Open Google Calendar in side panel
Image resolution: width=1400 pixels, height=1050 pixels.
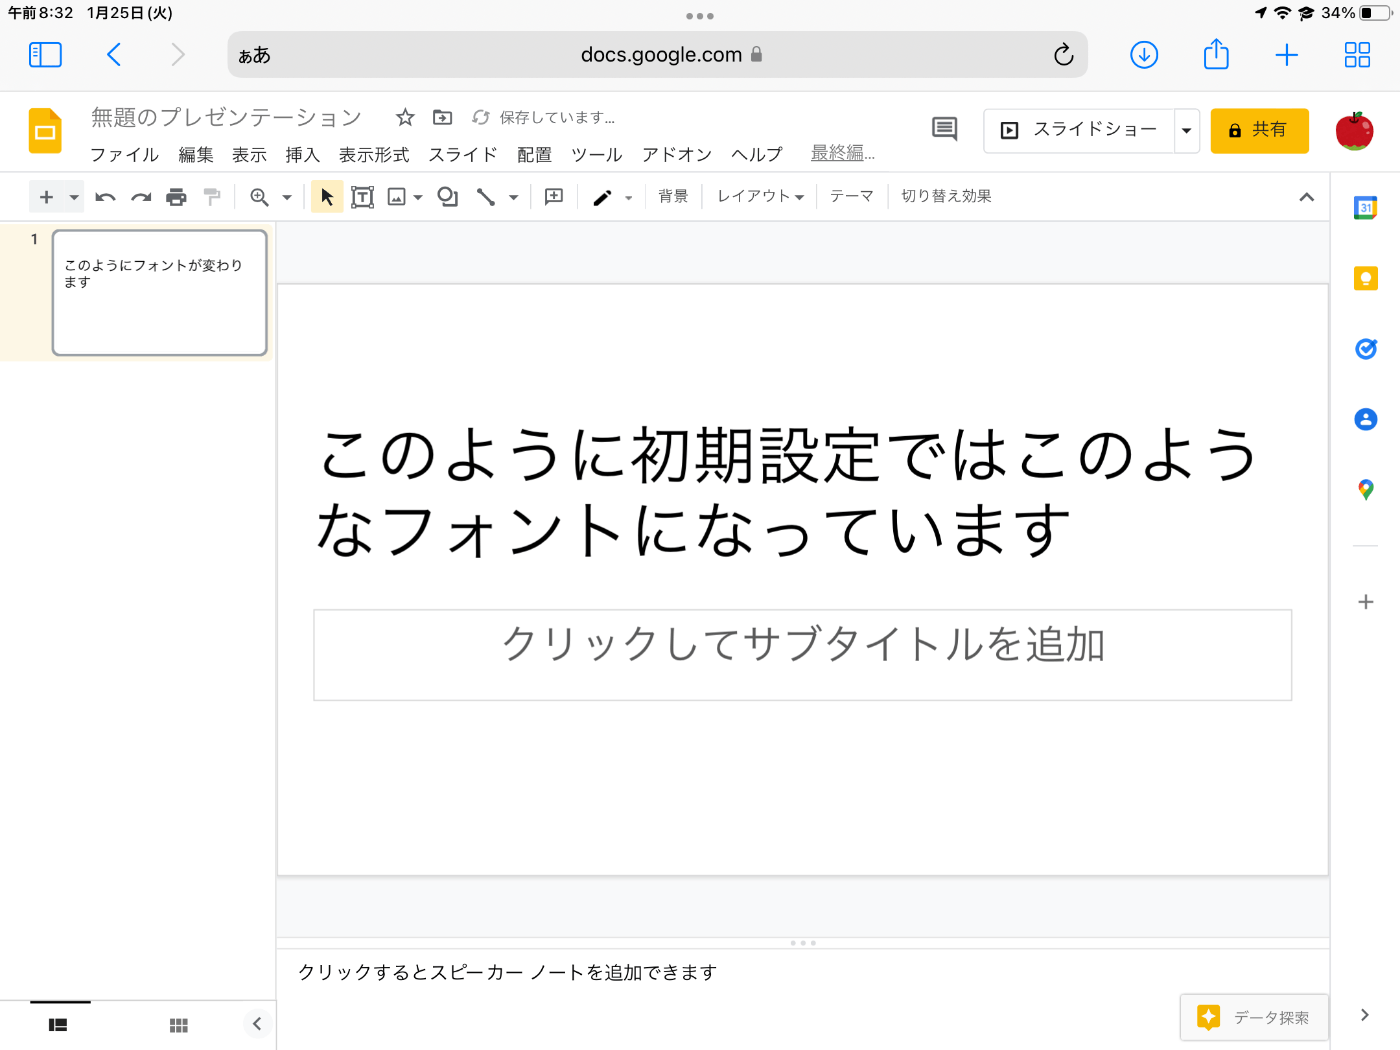[x=1366, y=208]
